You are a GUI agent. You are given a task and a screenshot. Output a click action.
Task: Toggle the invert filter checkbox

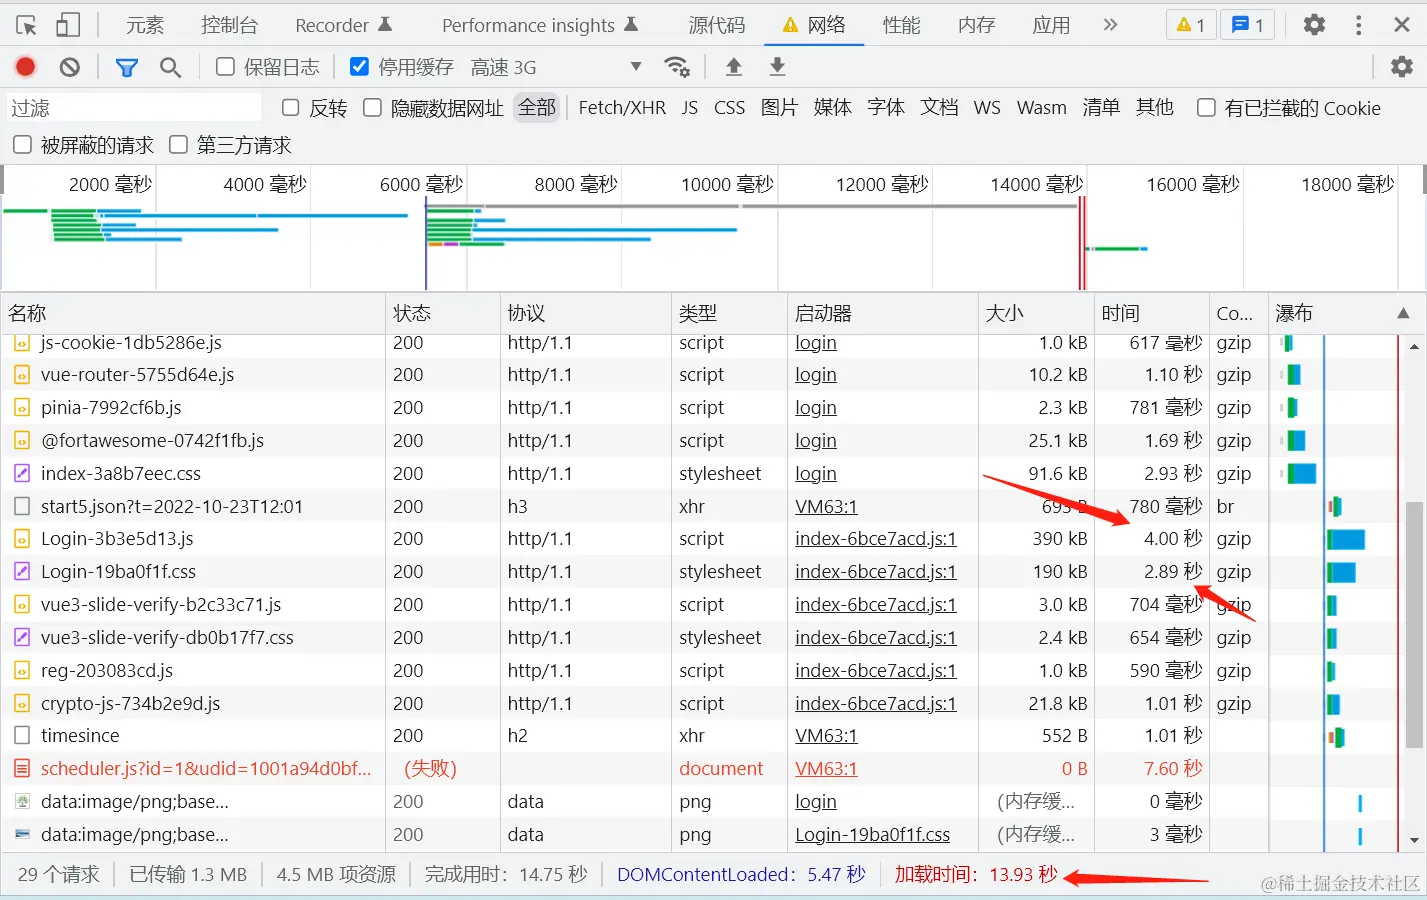(291, 108)
